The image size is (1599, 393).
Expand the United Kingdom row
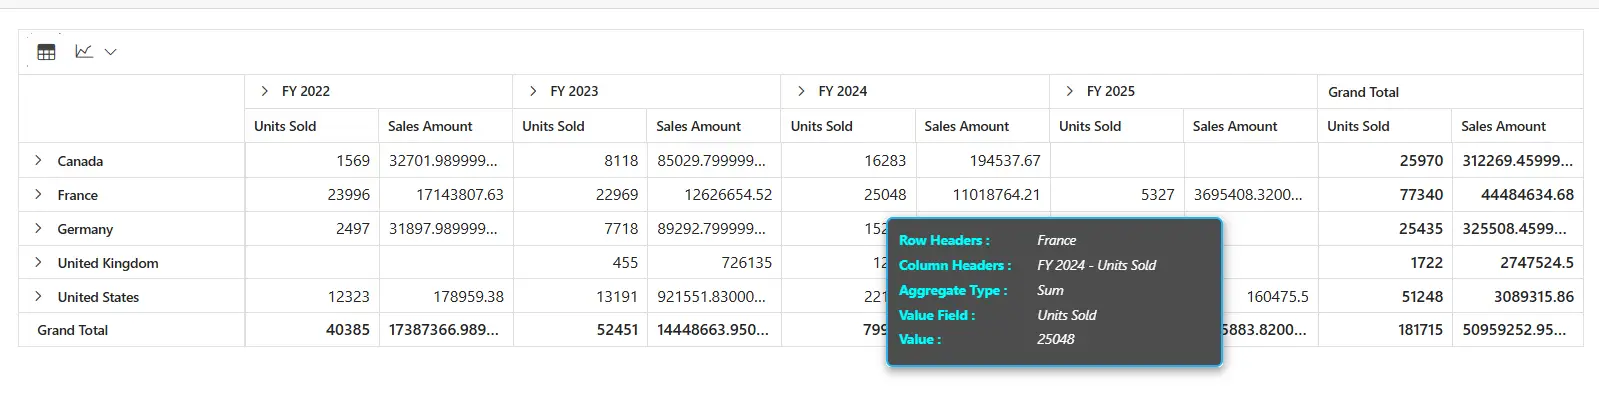tap(38, 262)
